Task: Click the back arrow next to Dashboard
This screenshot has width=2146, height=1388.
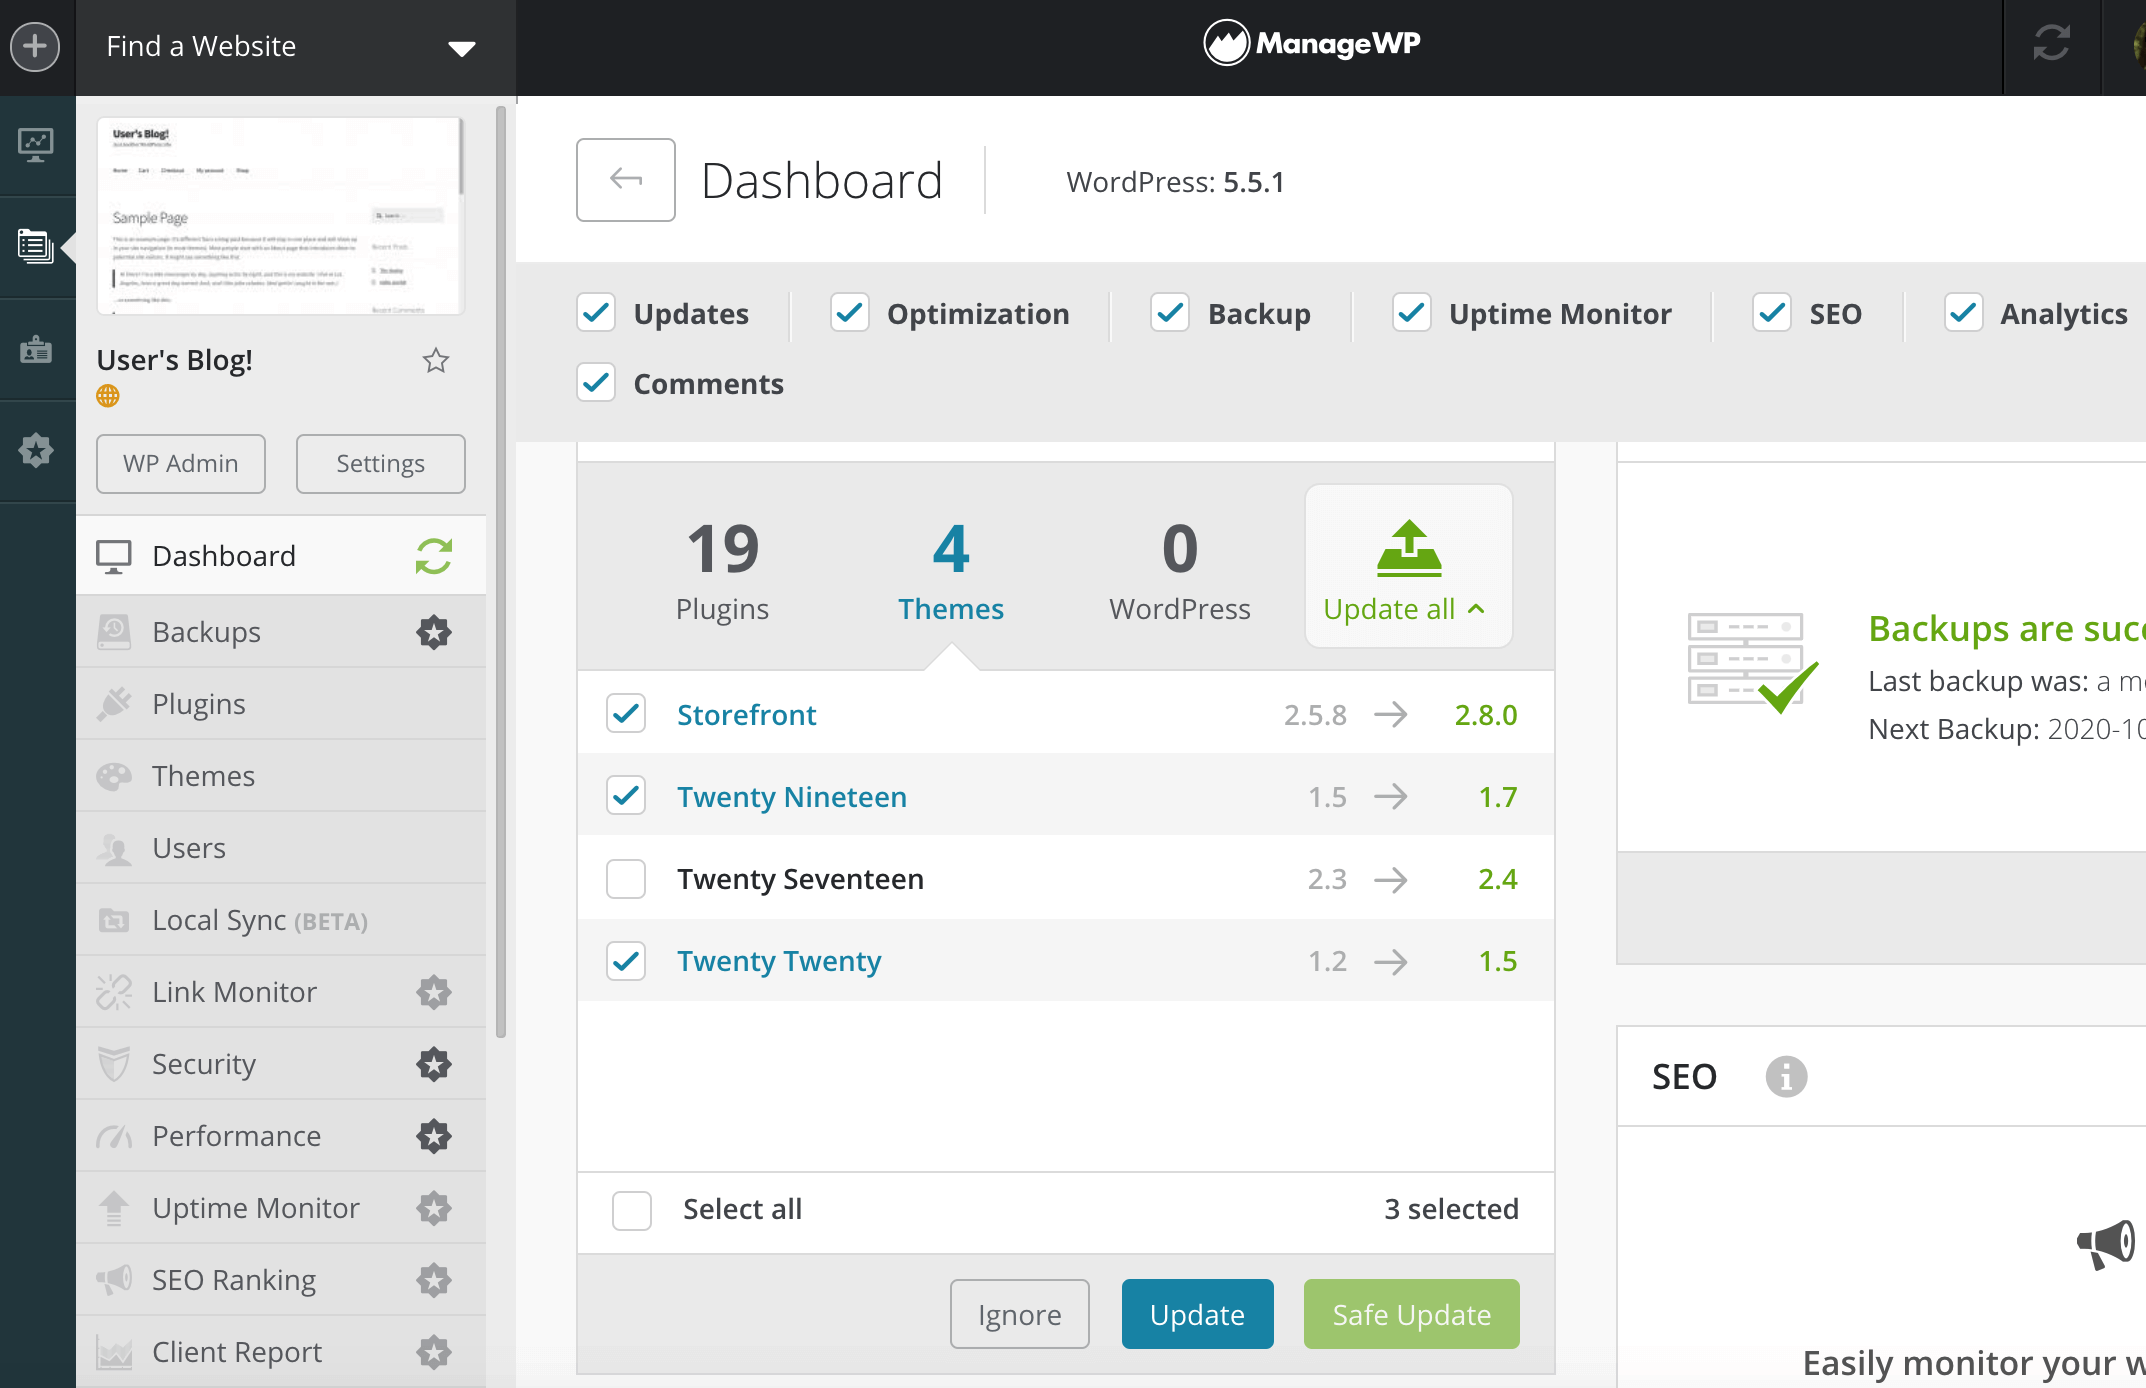Action: (626, 180)
